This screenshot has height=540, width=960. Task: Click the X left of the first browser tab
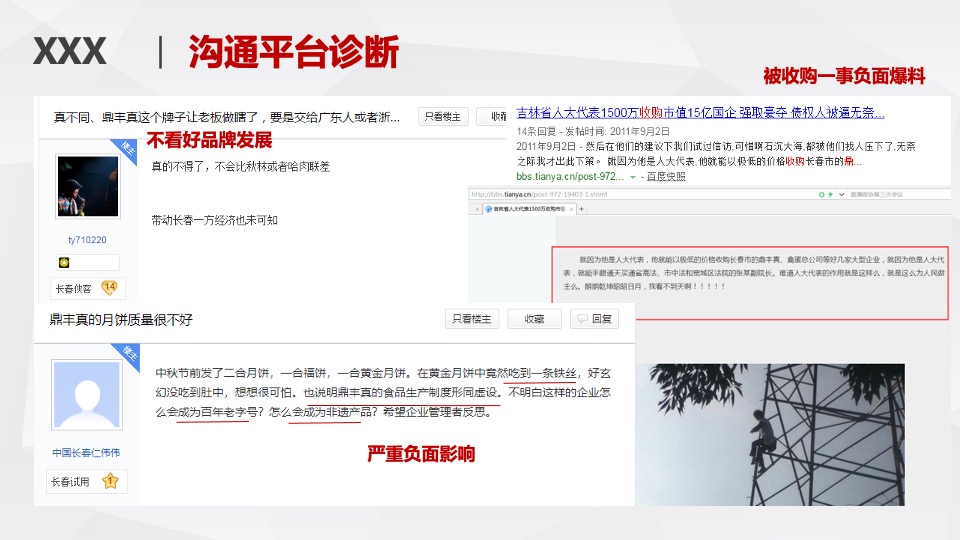click(x=477, y=209)
